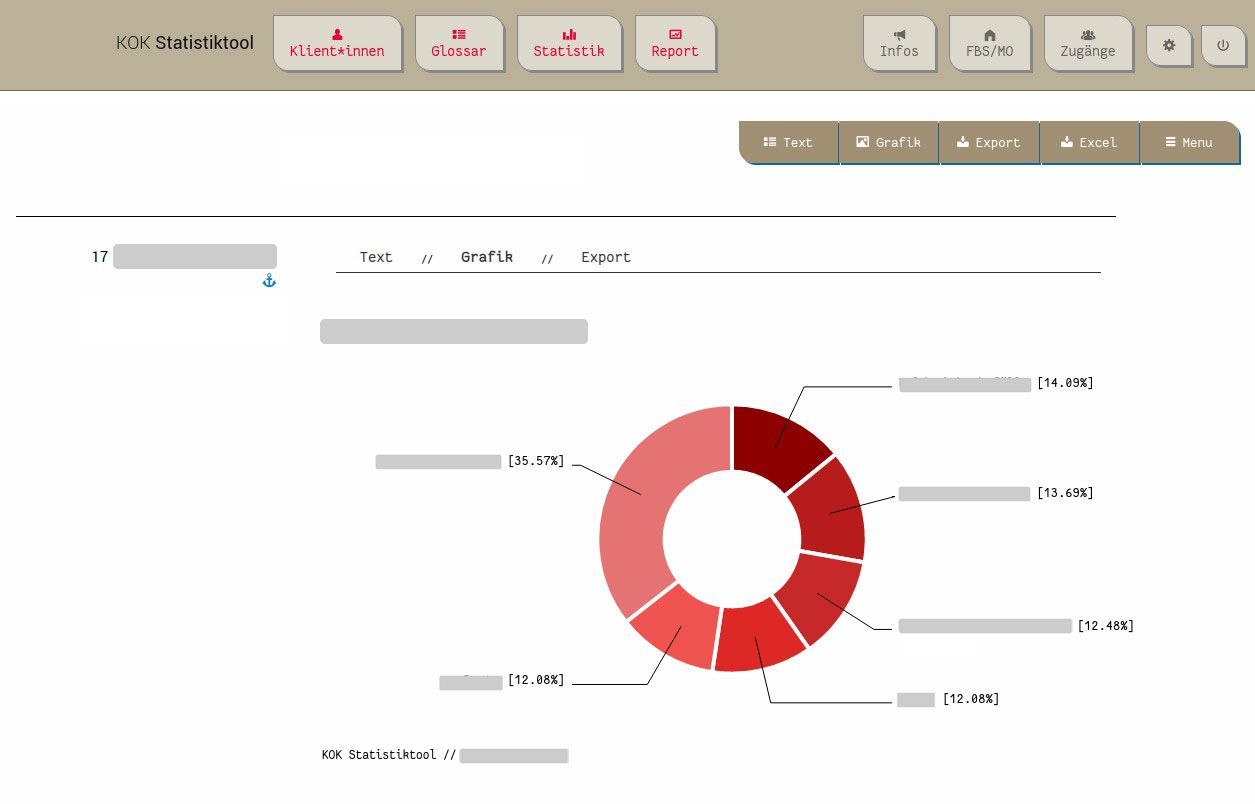Expand the Export download options
1255x804 pixels.
[x=989, y=142]
